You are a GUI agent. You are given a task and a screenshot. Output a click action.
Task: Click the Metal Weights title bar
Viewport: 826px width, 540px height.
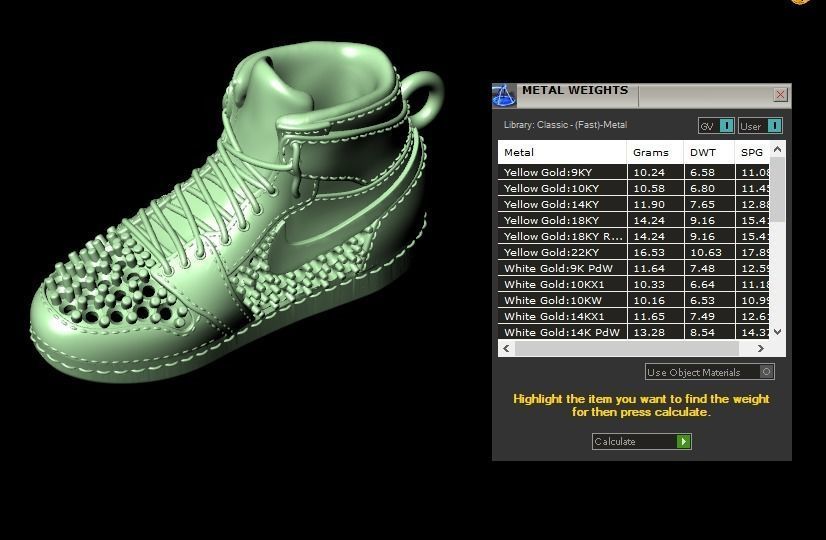click(x=642, y=95)
